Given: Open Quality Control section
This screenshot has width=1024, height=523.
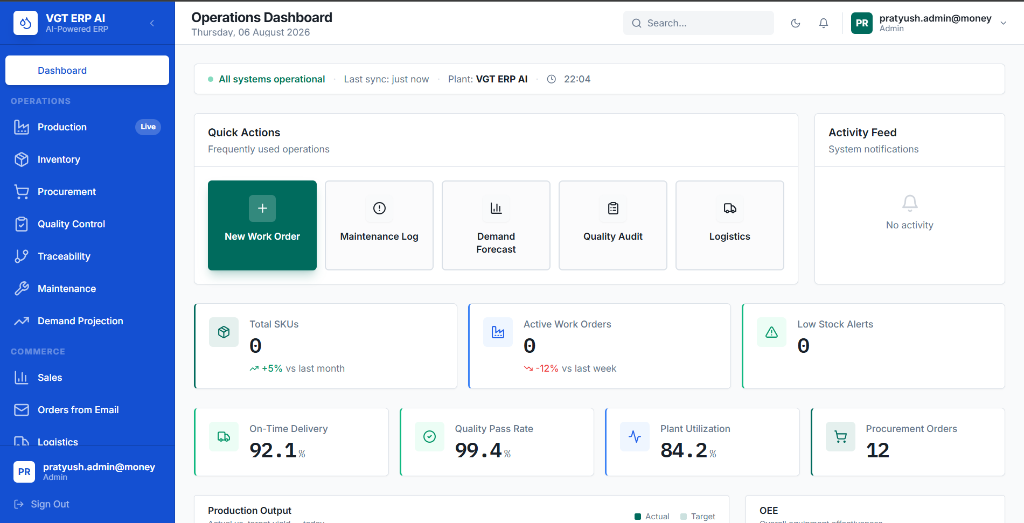Looking at the screenshot, I should (x=87, y=224).
